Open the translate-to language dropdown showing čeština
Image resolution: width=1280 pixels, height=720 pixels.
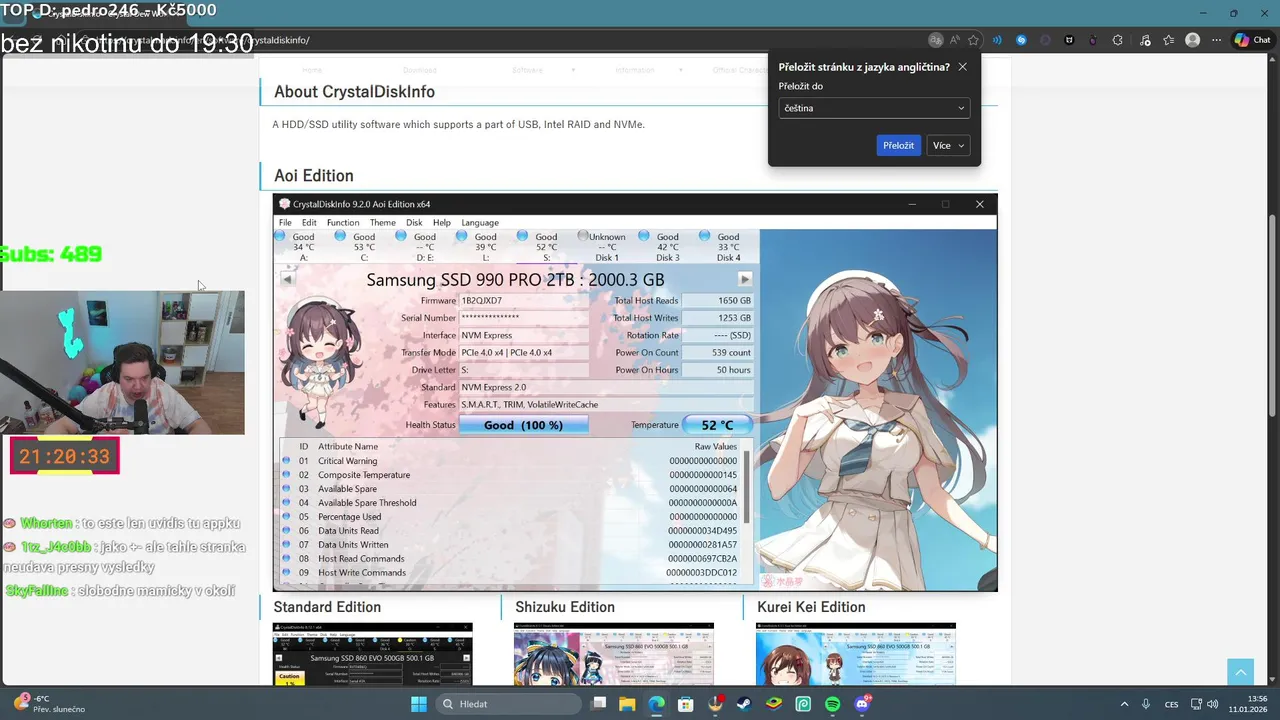[x=874, y=108]
